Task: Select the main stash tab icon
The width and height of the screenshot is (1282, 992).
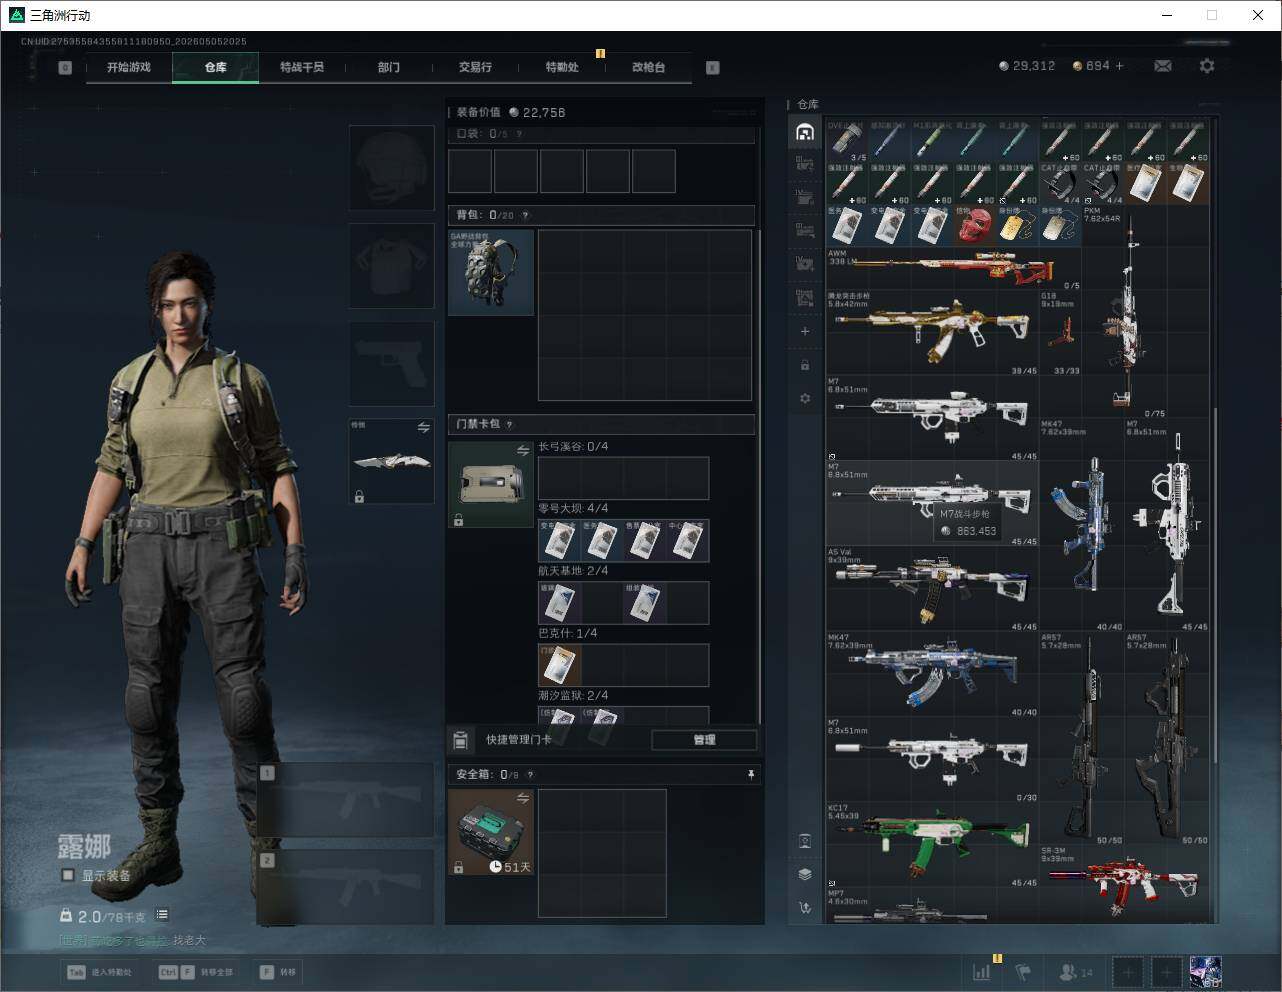Action: [805, 132]
